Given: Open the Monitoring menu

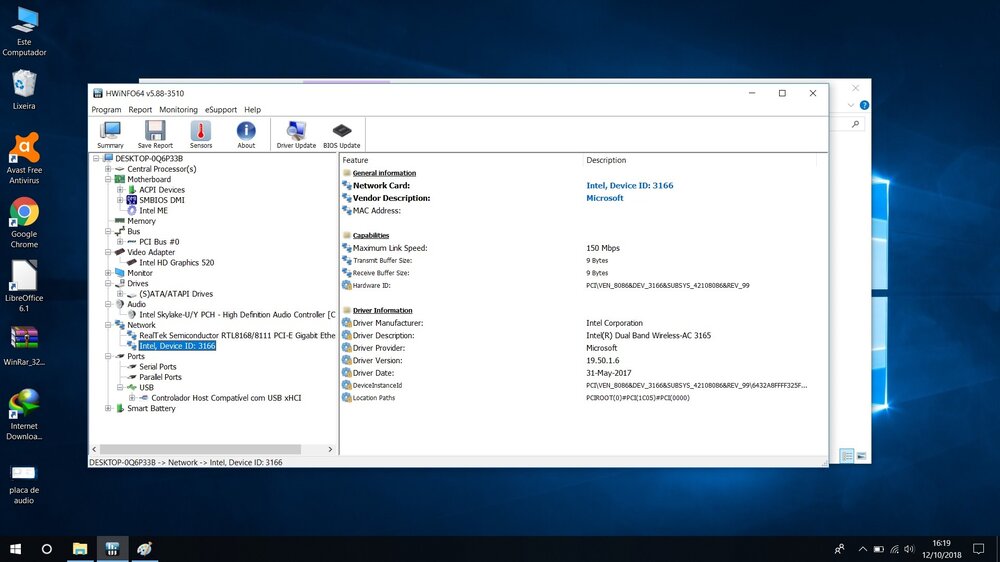Looking at the screenshot, I should coord(178,110).
